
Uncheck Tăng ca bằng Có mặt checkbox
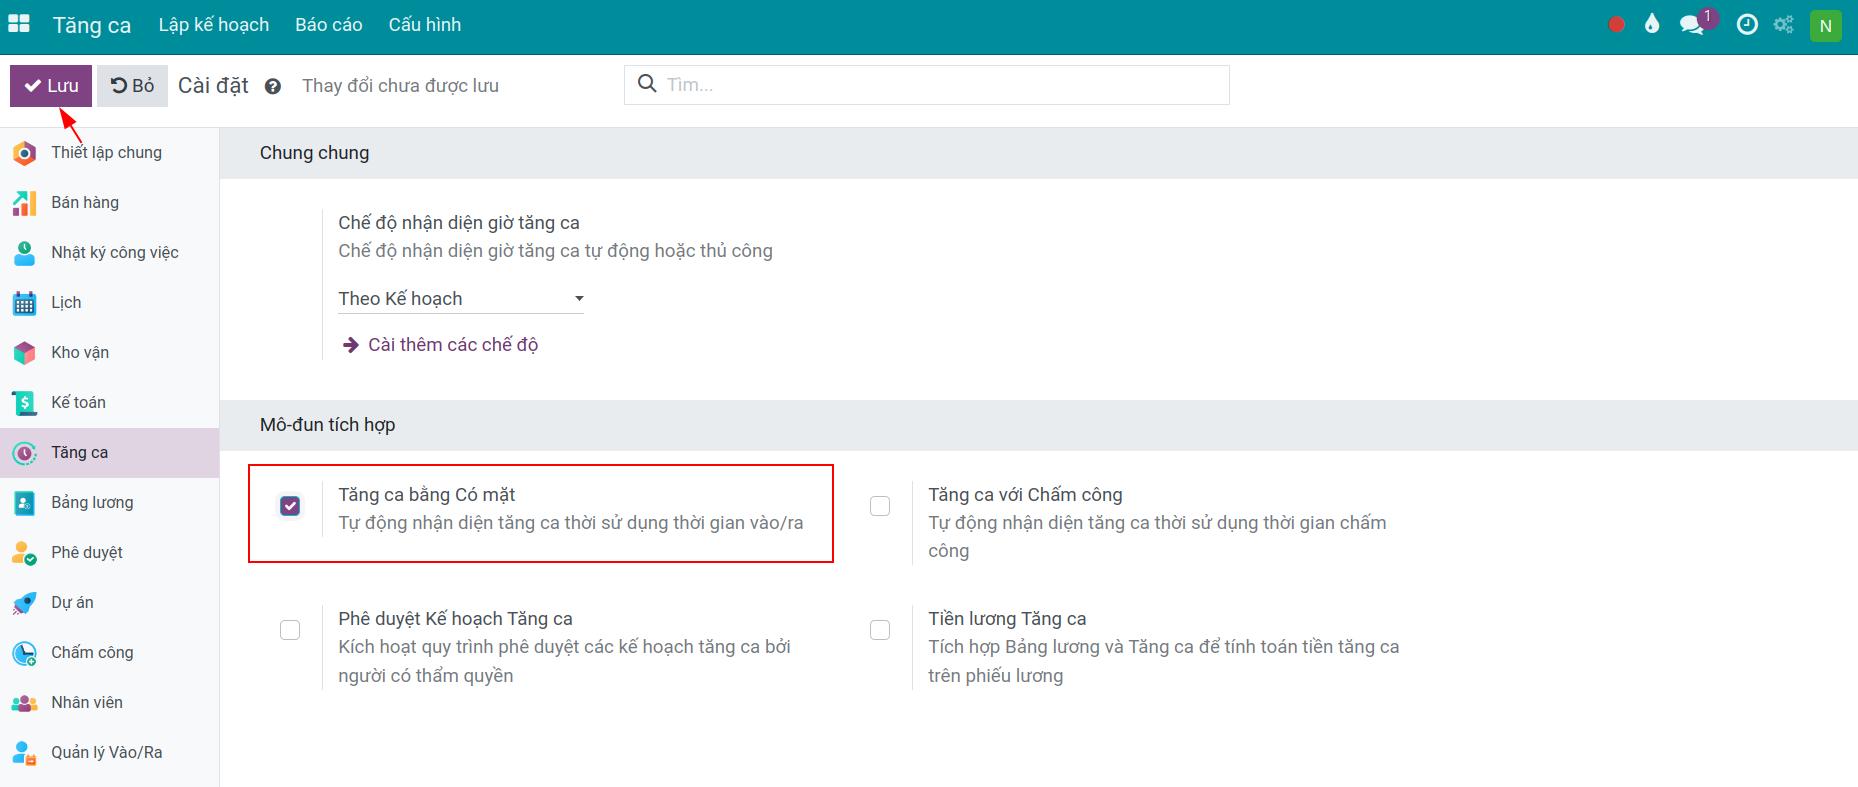point(290,506)
